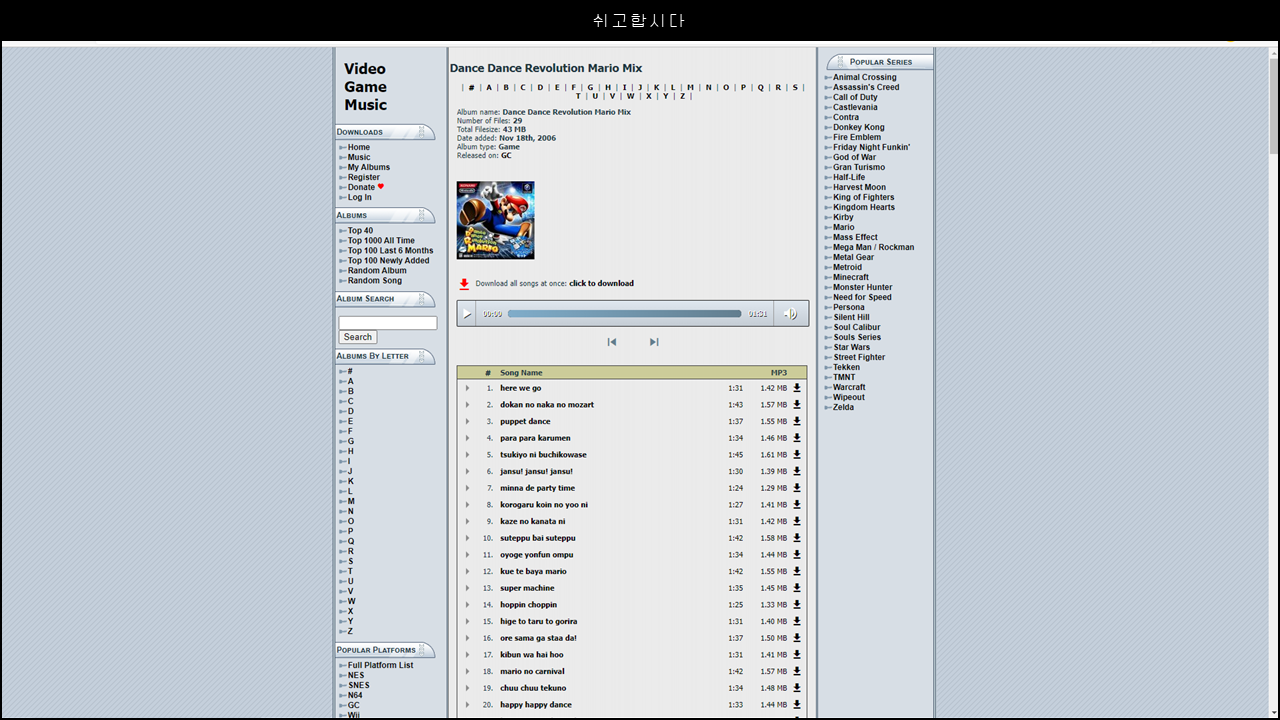Screen dimensions: 1280x720
Task: Download 'dokan no naka no mozart' MP3
Action: point(797,405)
